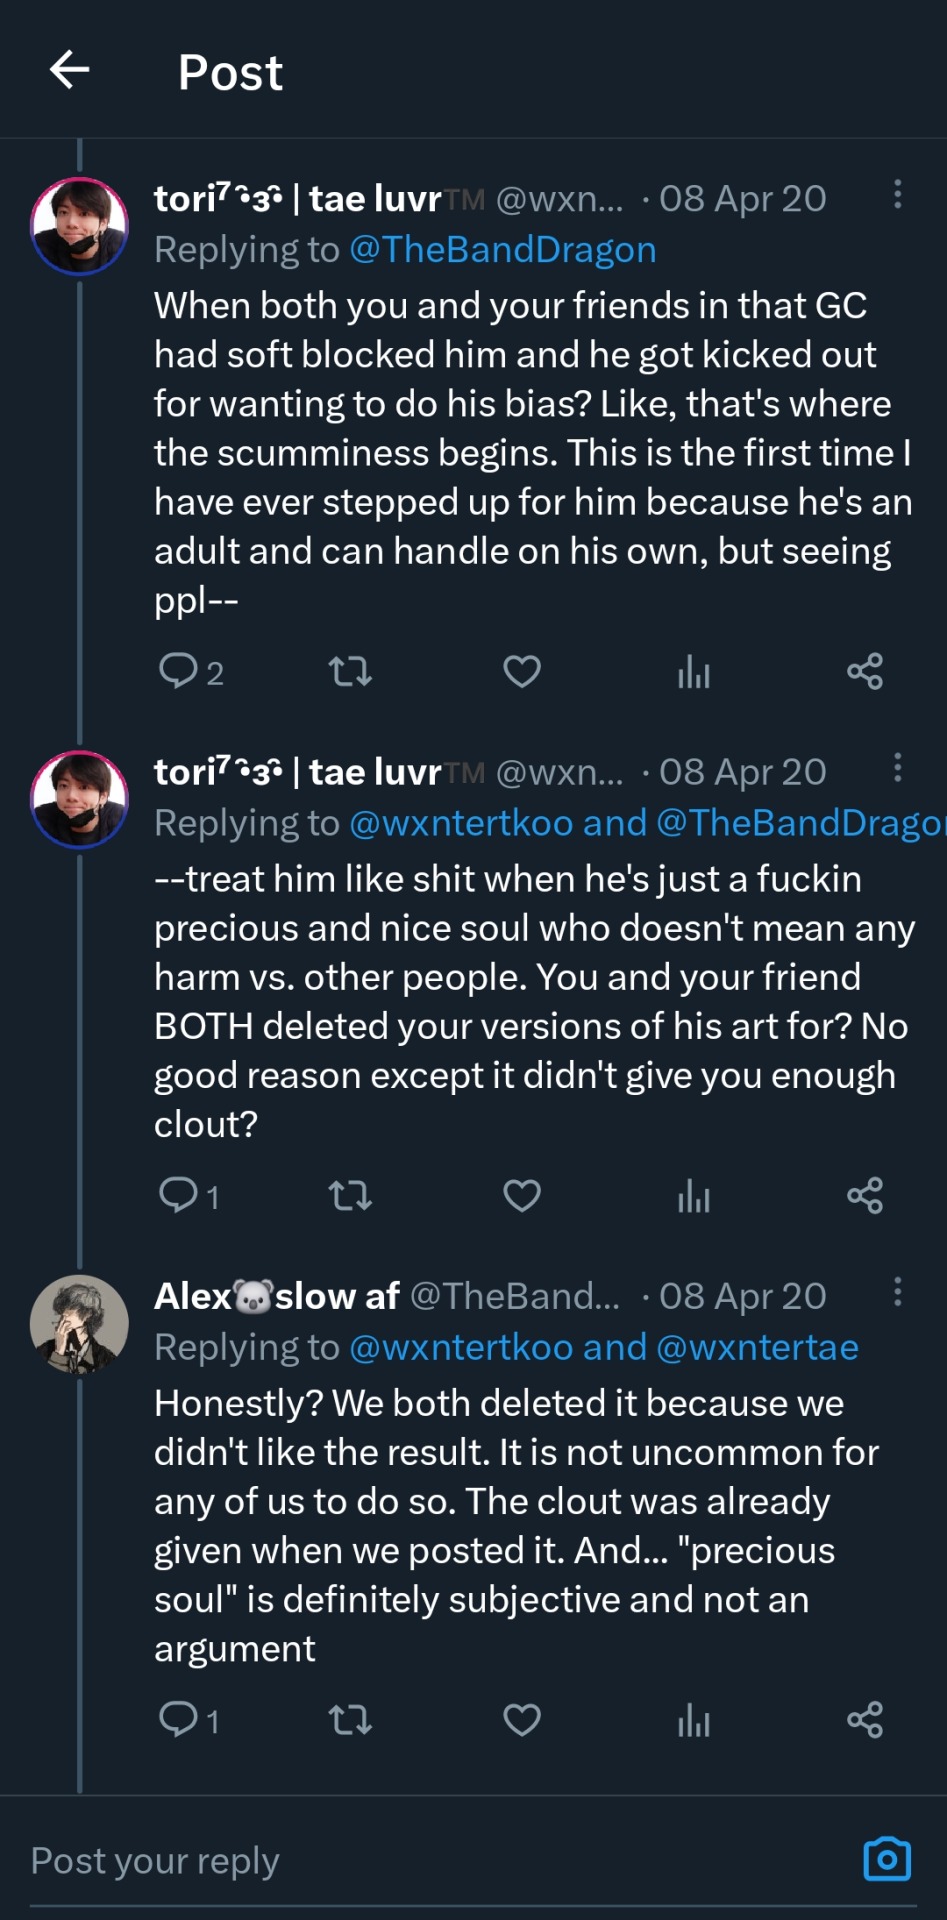The height and width of the screenshot is (1920, 947).
Task: Repost the first tori tweet
Action: [x=350, y=671]
